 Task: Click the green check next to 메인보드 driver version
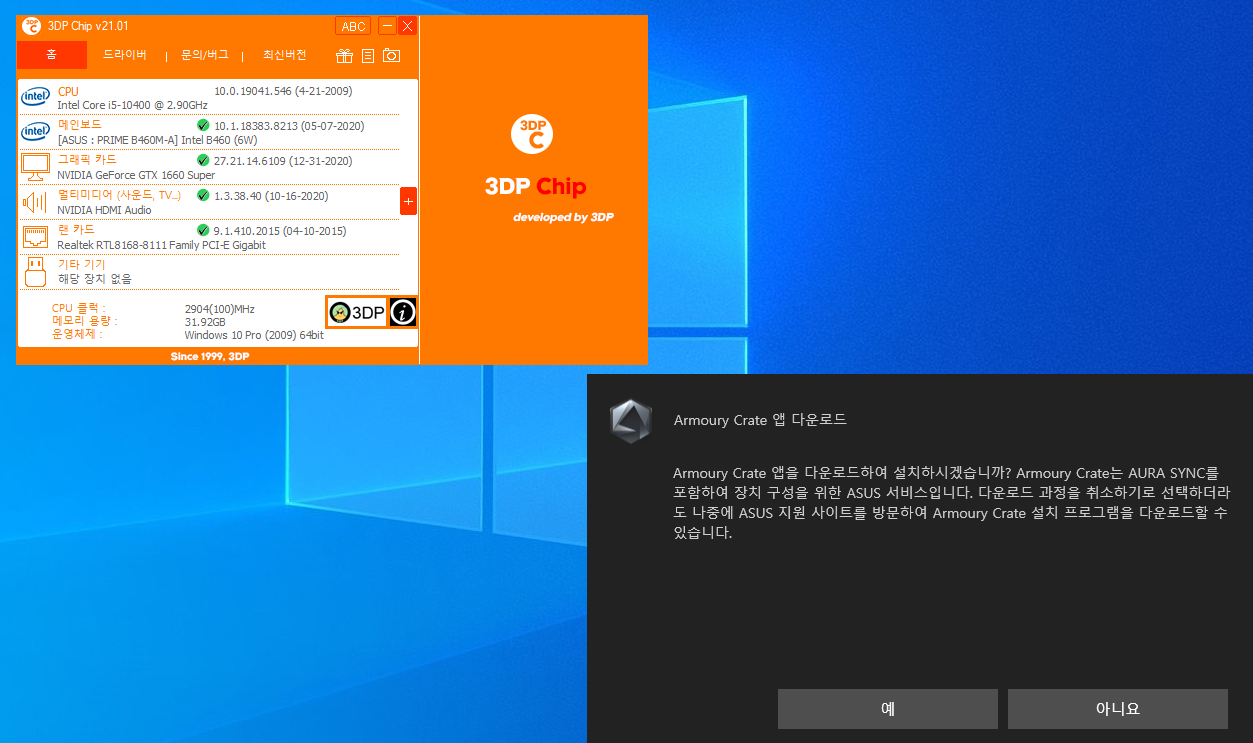coord(203,126)
